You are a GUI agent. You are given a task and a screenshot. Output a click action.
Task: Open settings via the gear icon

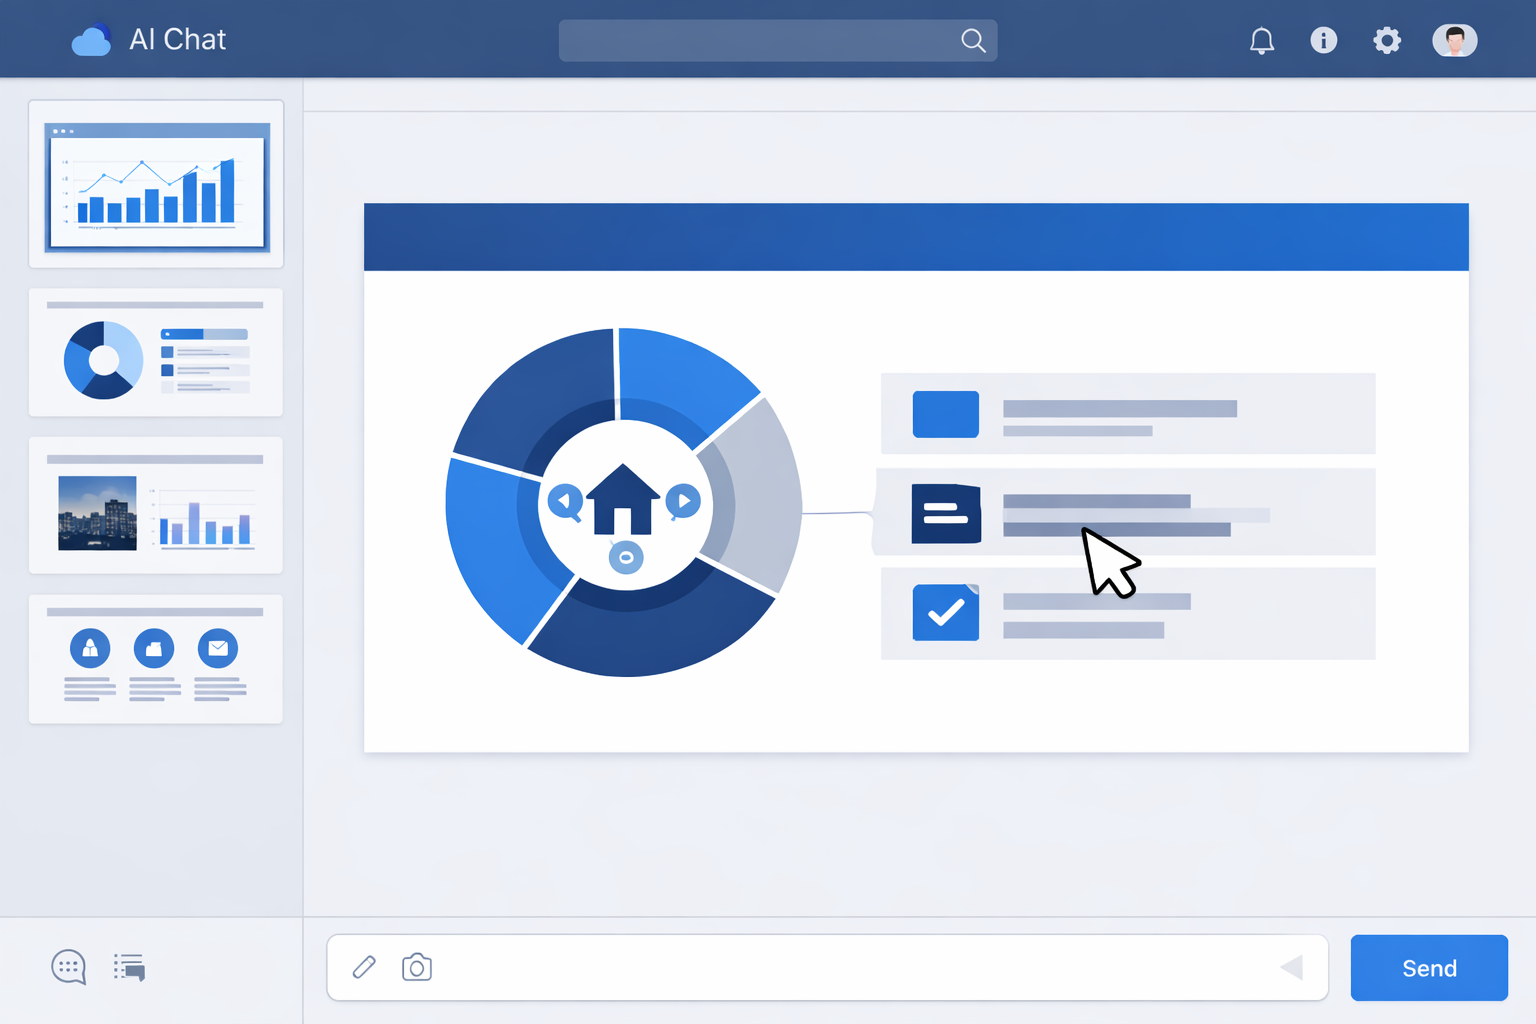(1386, 41)
